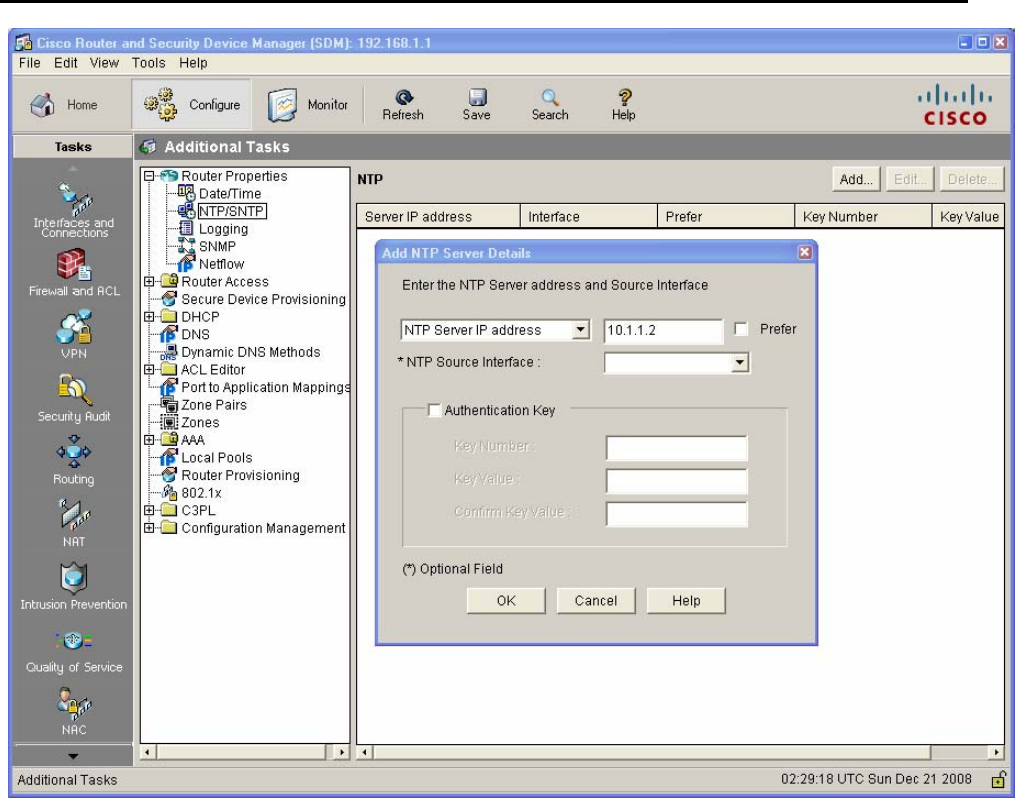This screenshot has height=798, width=1015.
Task: Confirm the NTP server with OK
Action: [x=506, y=601]
